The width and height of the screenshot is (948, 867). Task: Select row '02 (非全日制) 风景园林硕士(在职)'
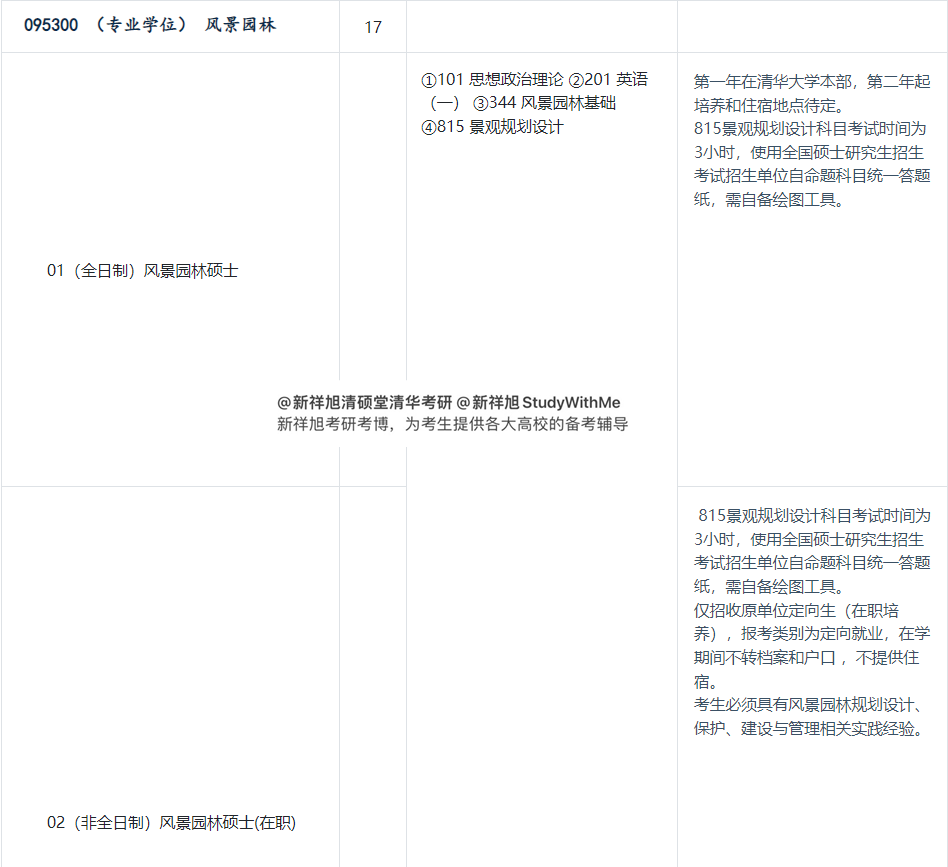coord(171,822)
